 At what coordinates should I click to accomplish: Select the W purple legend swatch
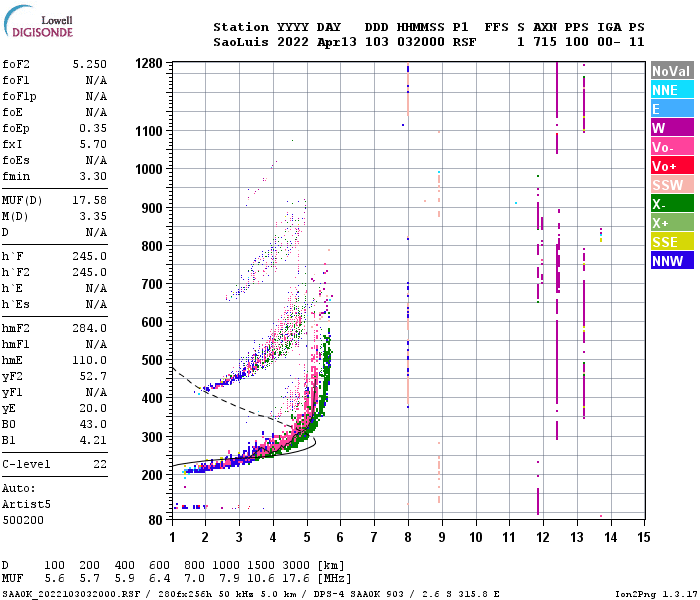(x=672, y=128)
